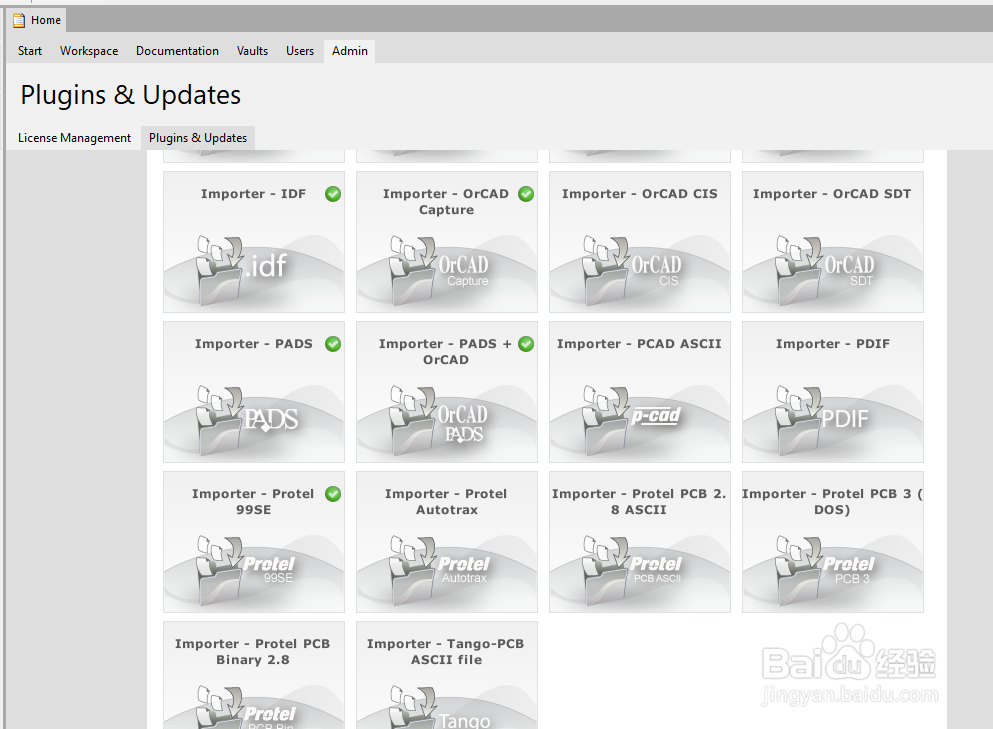Click the 'Importer - Protel 99SE' title

pos(253,502)
